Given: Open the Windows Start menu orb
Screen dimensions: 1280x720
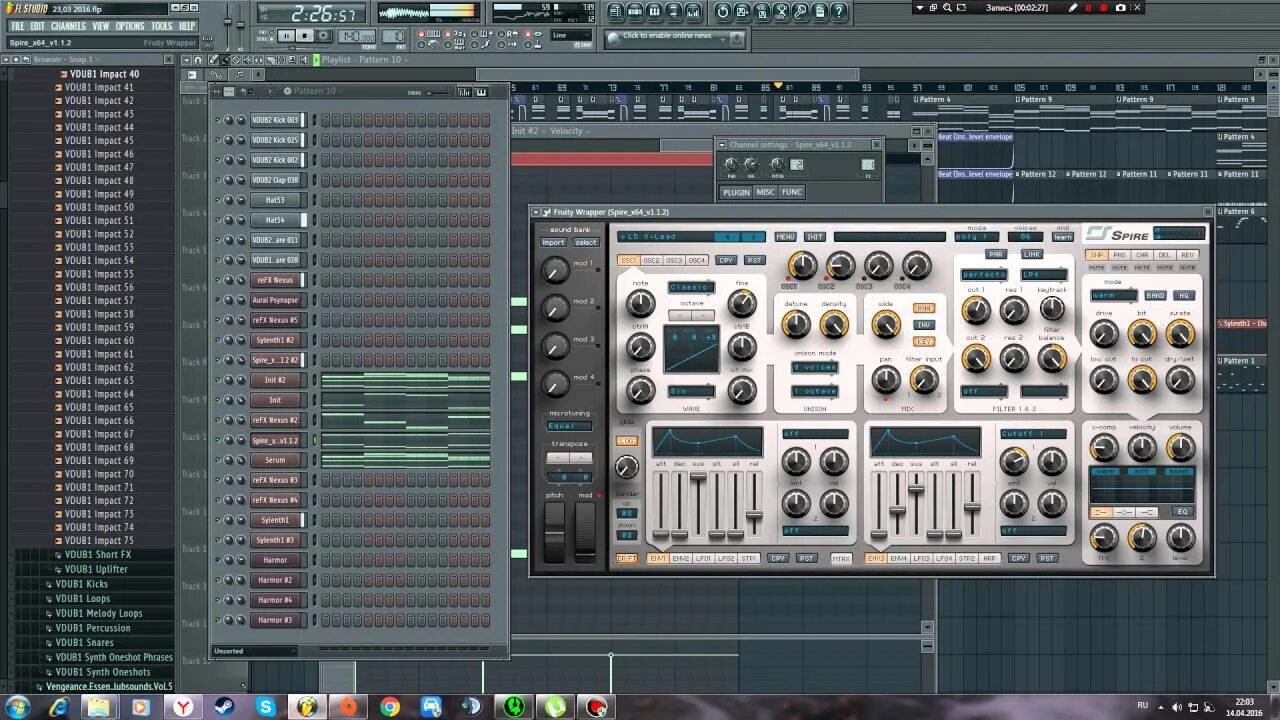Looking at the screenshot, I should (17, 707).
